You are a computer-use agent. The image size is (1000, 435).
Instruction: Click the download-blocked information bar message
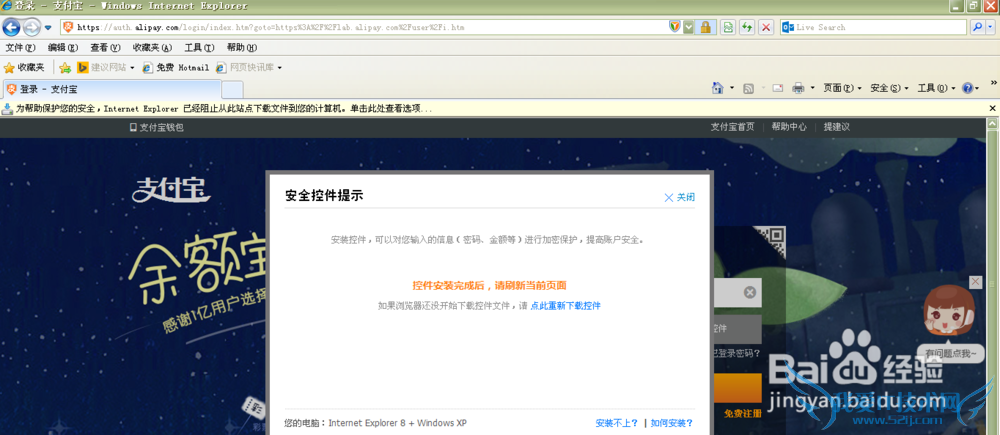223,108
